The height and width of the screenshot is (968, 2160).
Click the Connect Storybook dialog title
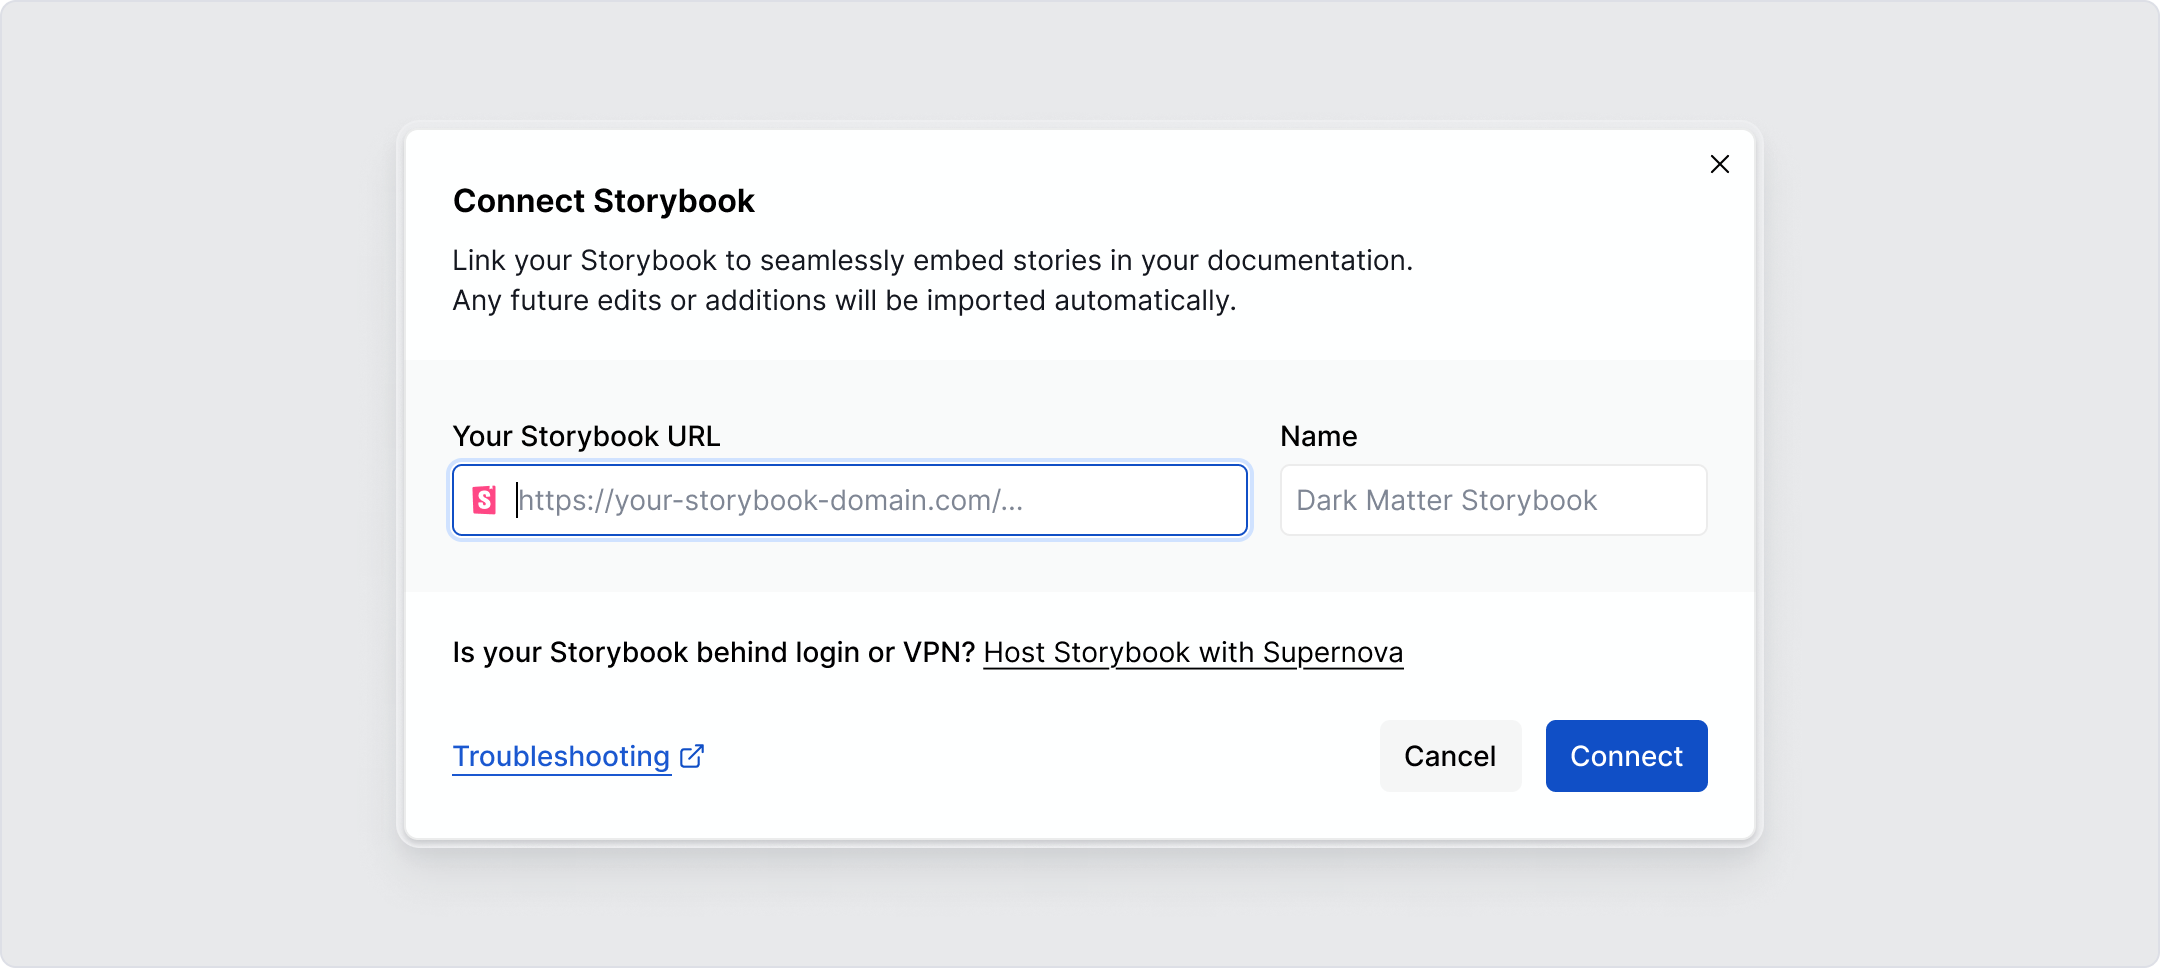[x=604, y=201]
